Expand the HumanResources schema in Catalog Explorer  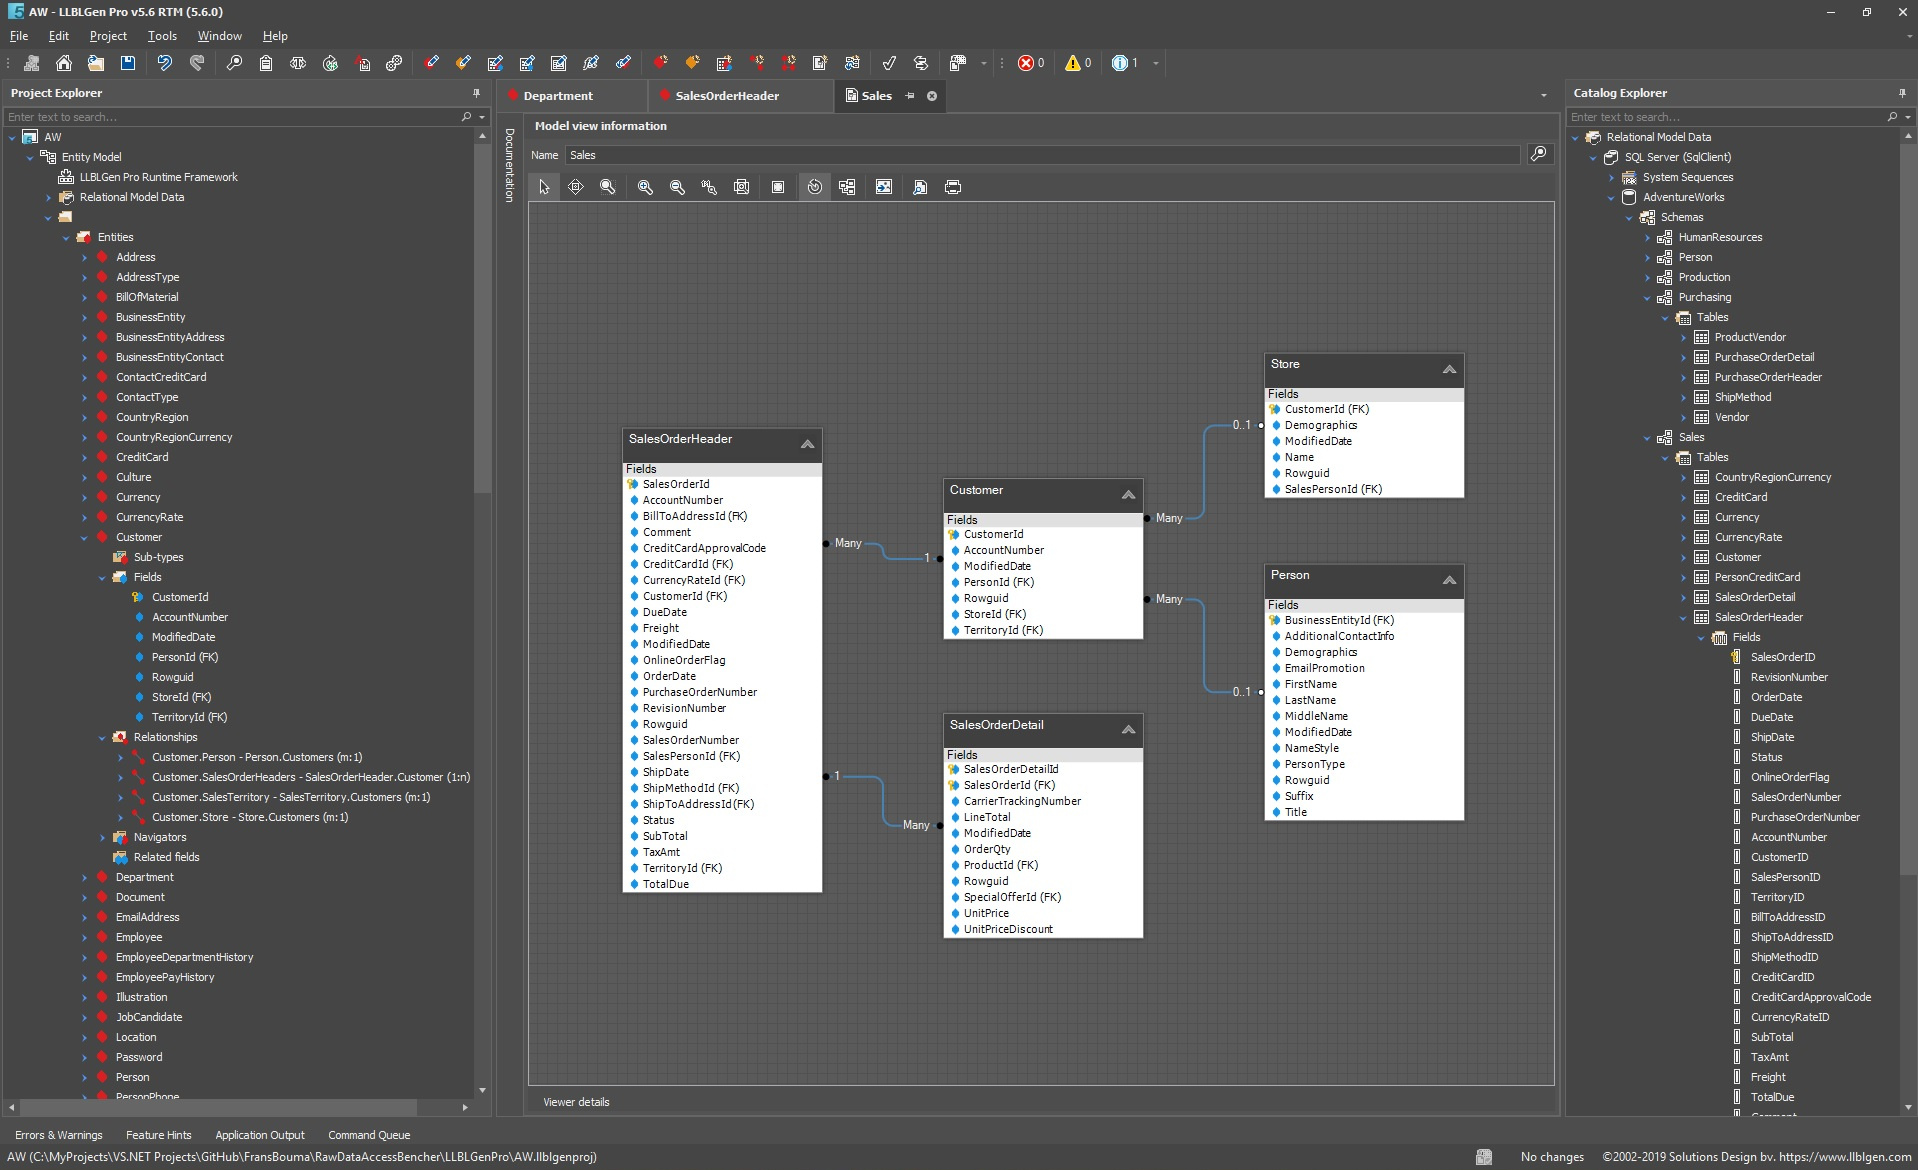point(1648,237)
